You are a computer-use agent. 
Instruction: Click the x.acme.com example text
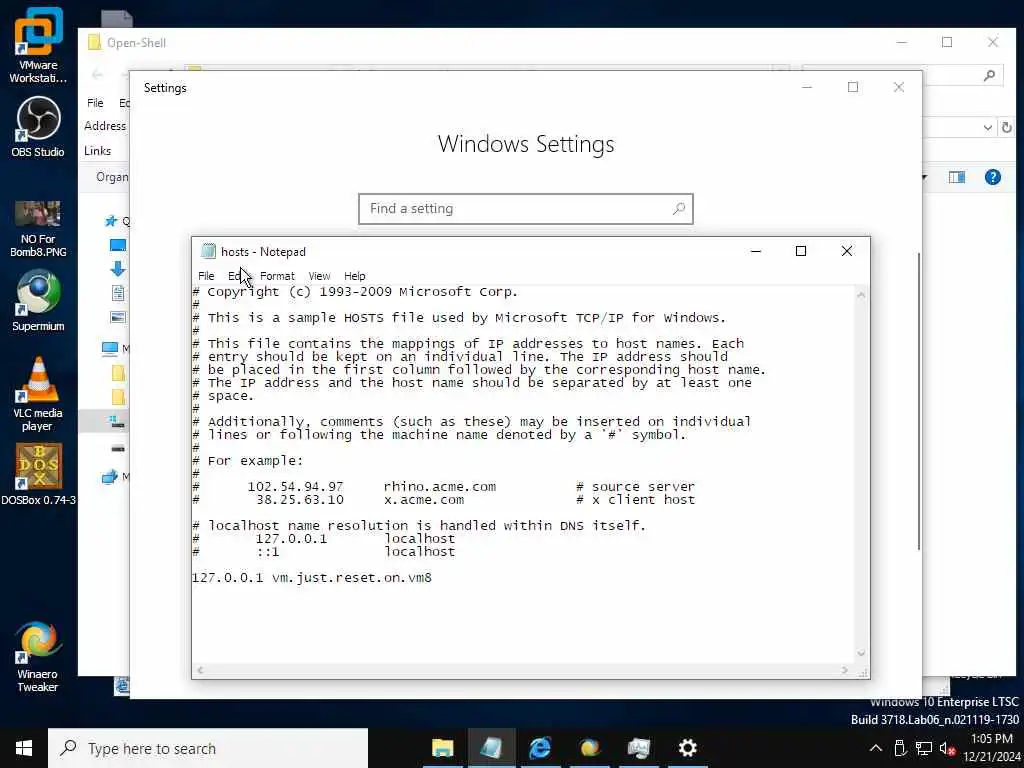(424, 500)
